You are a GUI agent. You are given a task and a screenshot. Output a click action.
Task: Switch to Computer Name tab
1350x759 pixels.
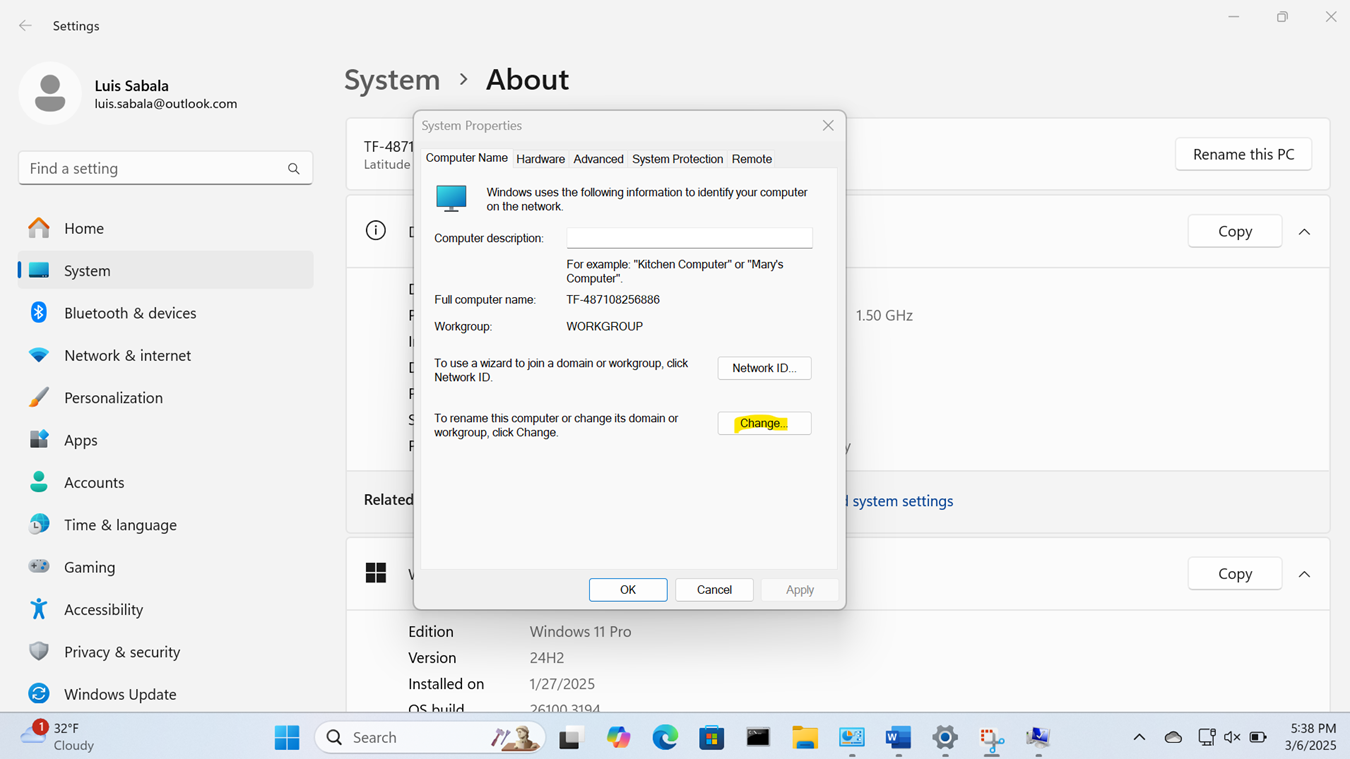coord(467,158)
